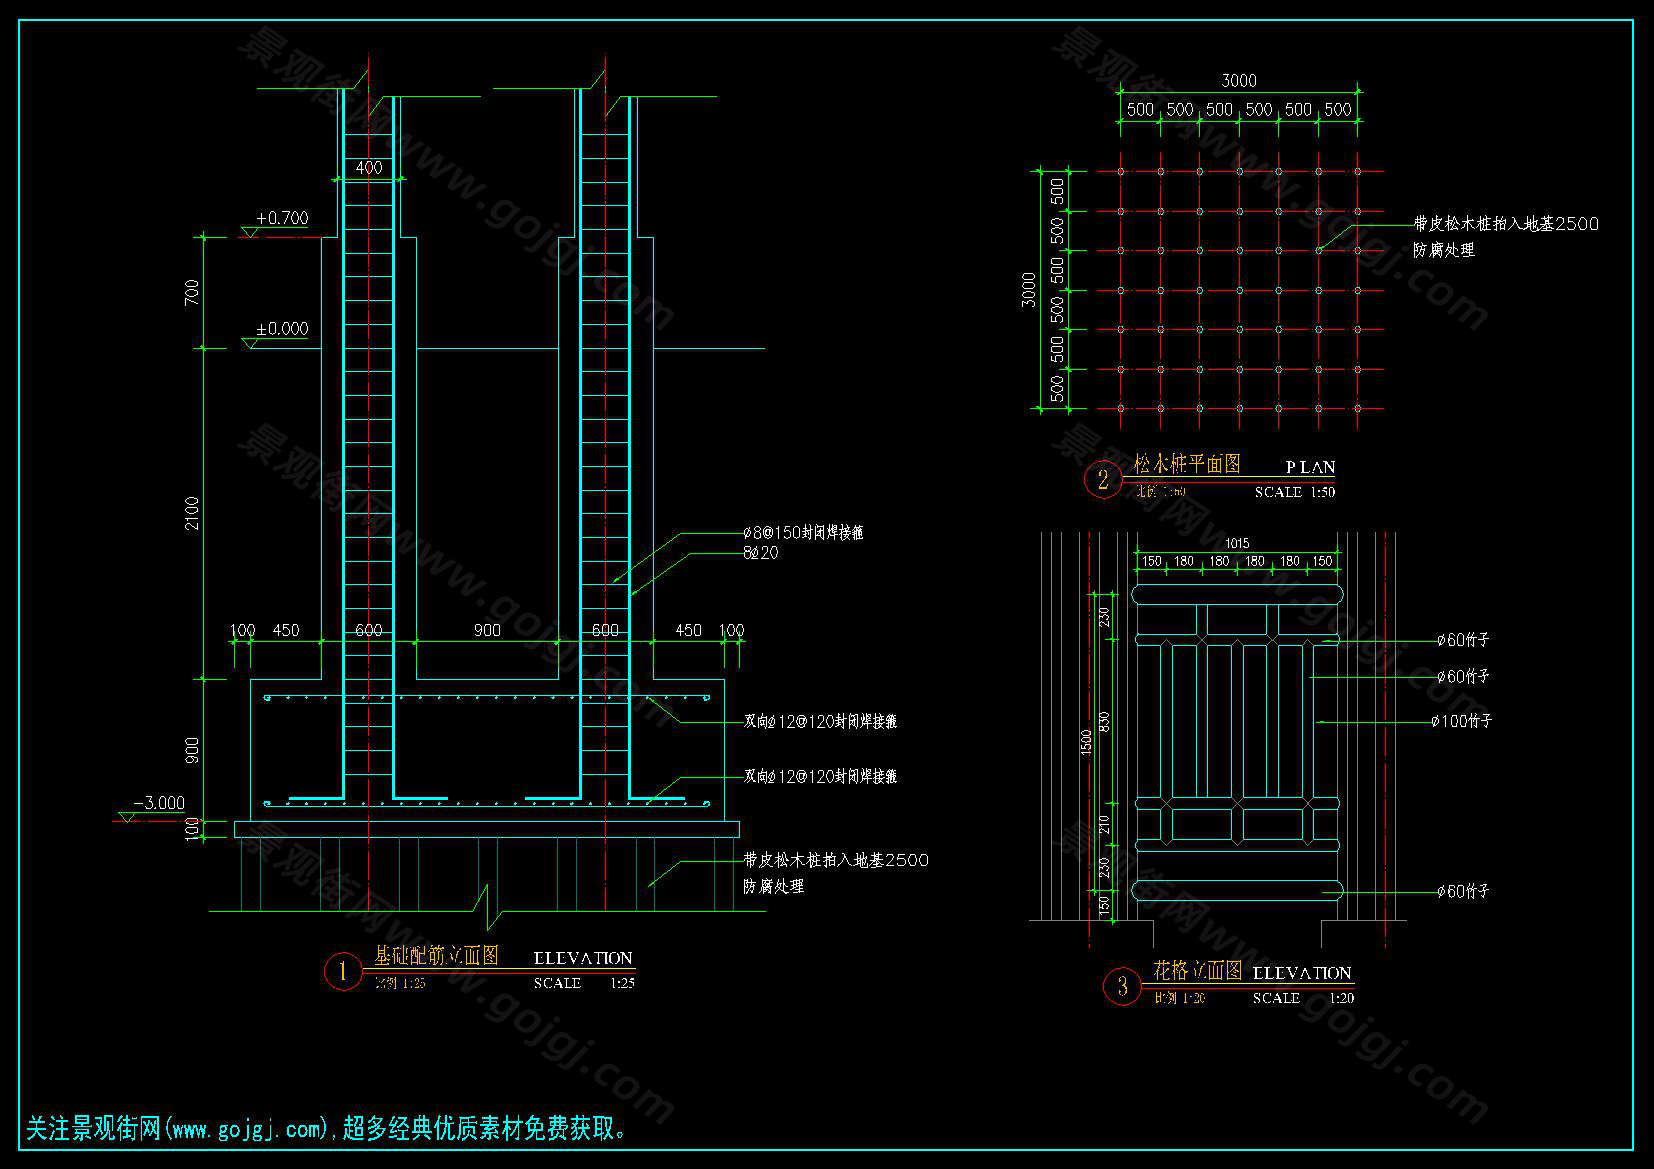This screenshot has width=1654, height=1169.
Task: Click the circled number 2 drawing marker
Action: click(1102, 480)
